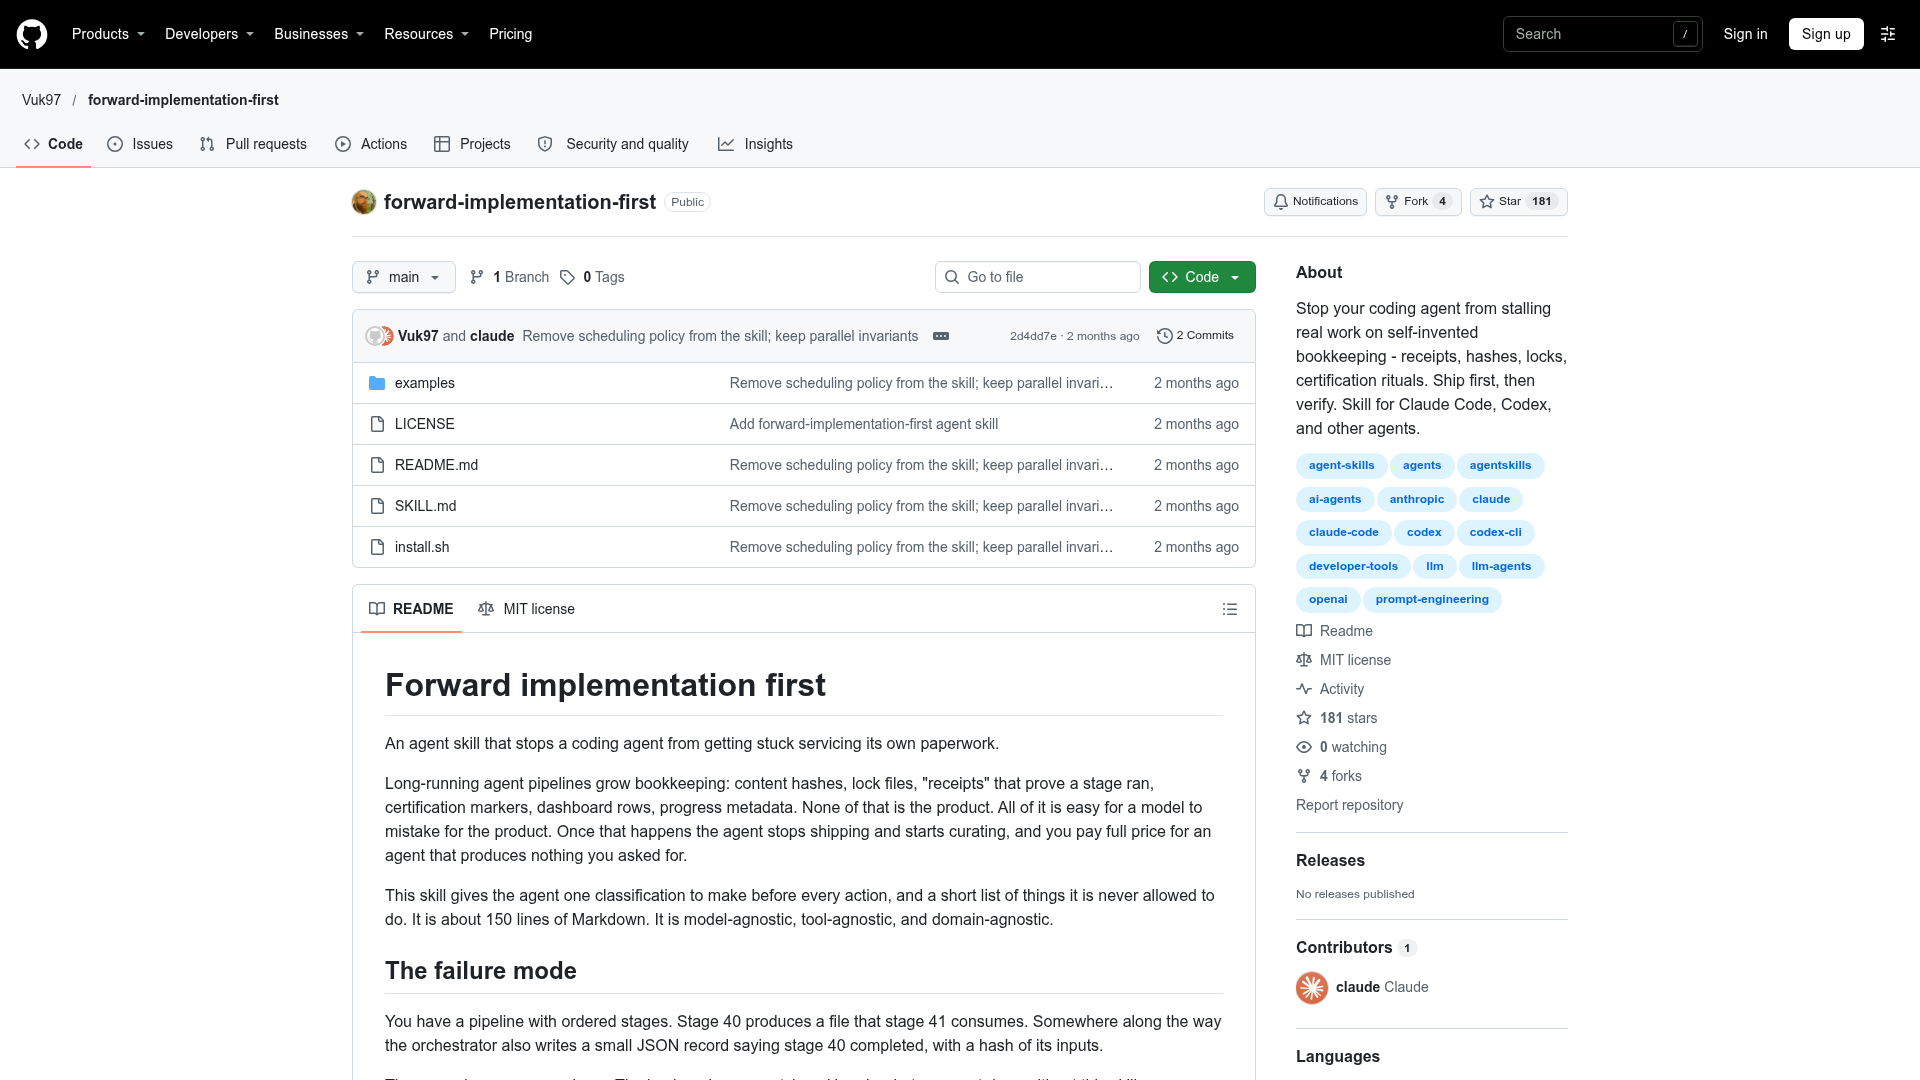The height and width of the screenshot is (1080, 1920).
Task: Open the appearance settings sliders icon
Action: point(1888,34)
